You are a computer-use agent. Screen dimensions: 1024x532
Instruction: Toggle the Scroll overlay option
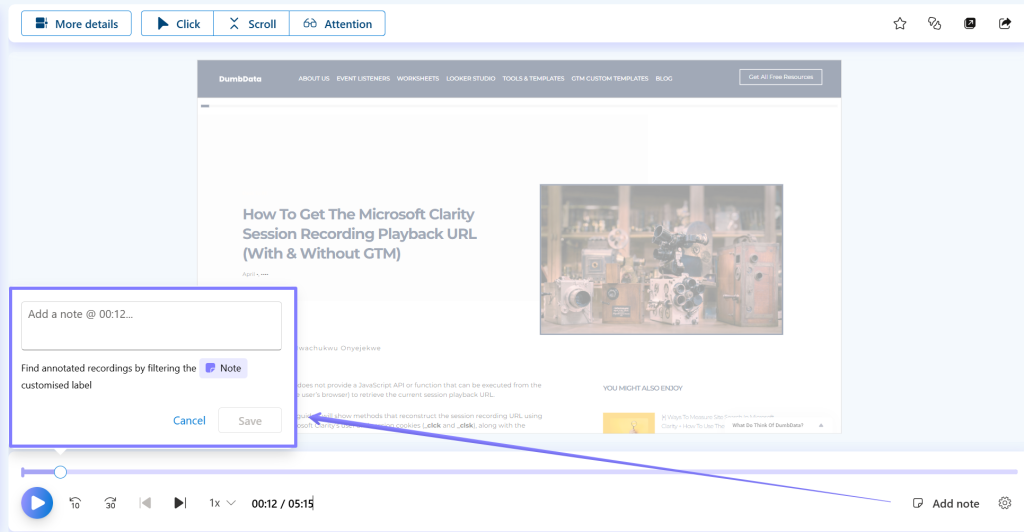(x=252, y=24)
